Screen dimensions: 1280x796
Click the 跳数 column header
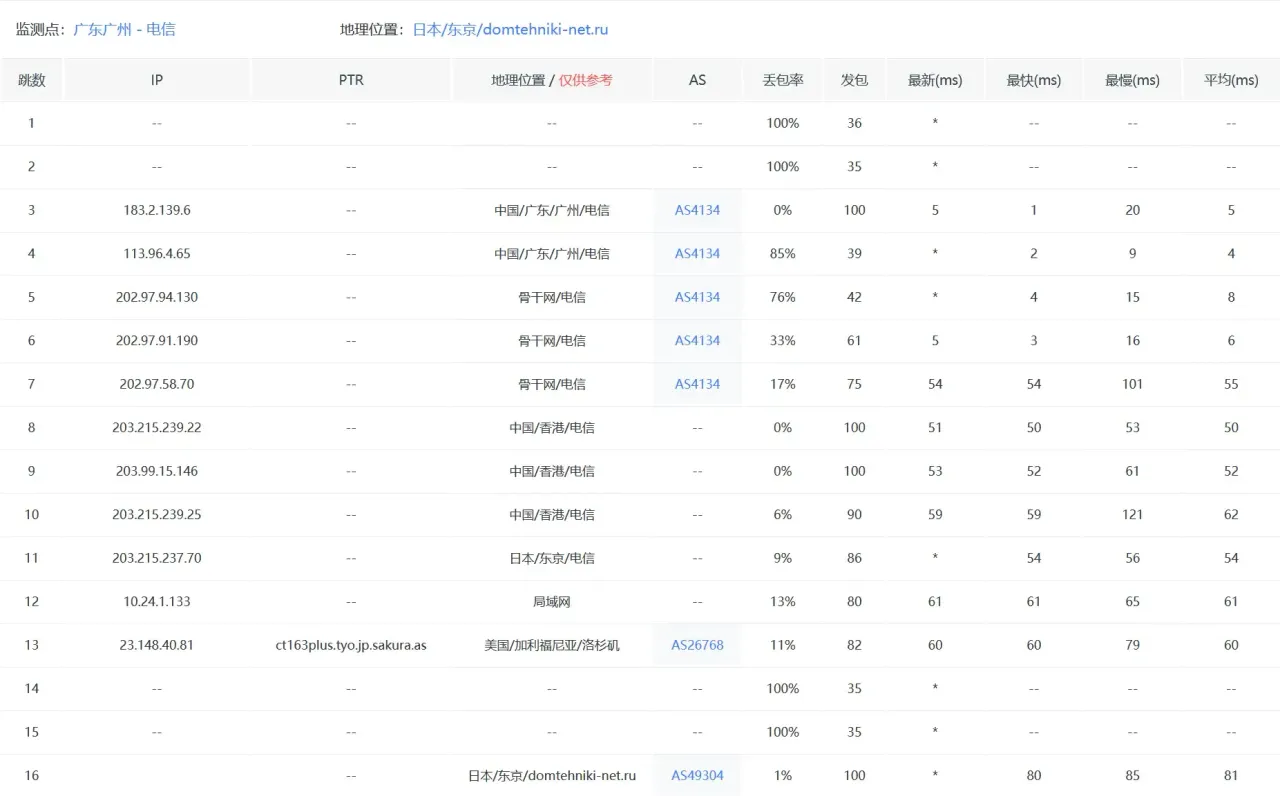tap(31, 80)
